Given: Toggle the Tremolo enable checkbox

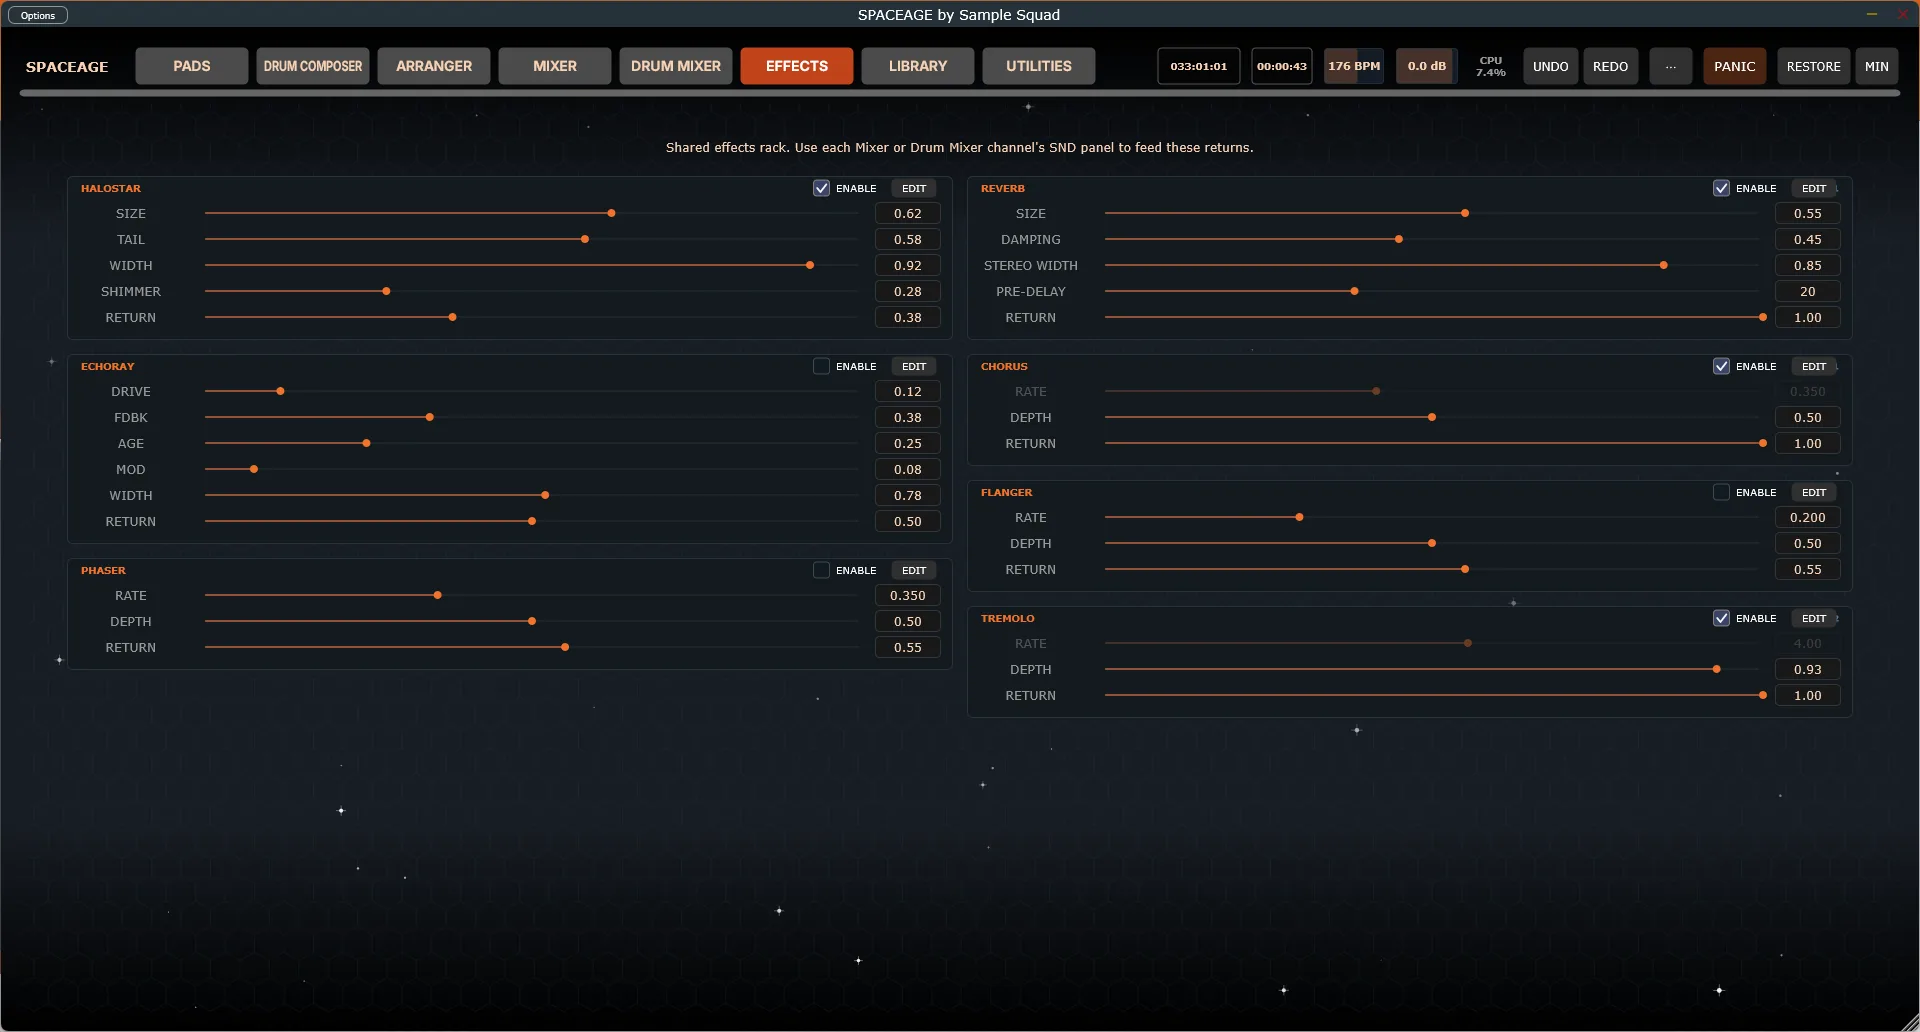Looking at the screenshot, I should 1721,618.
